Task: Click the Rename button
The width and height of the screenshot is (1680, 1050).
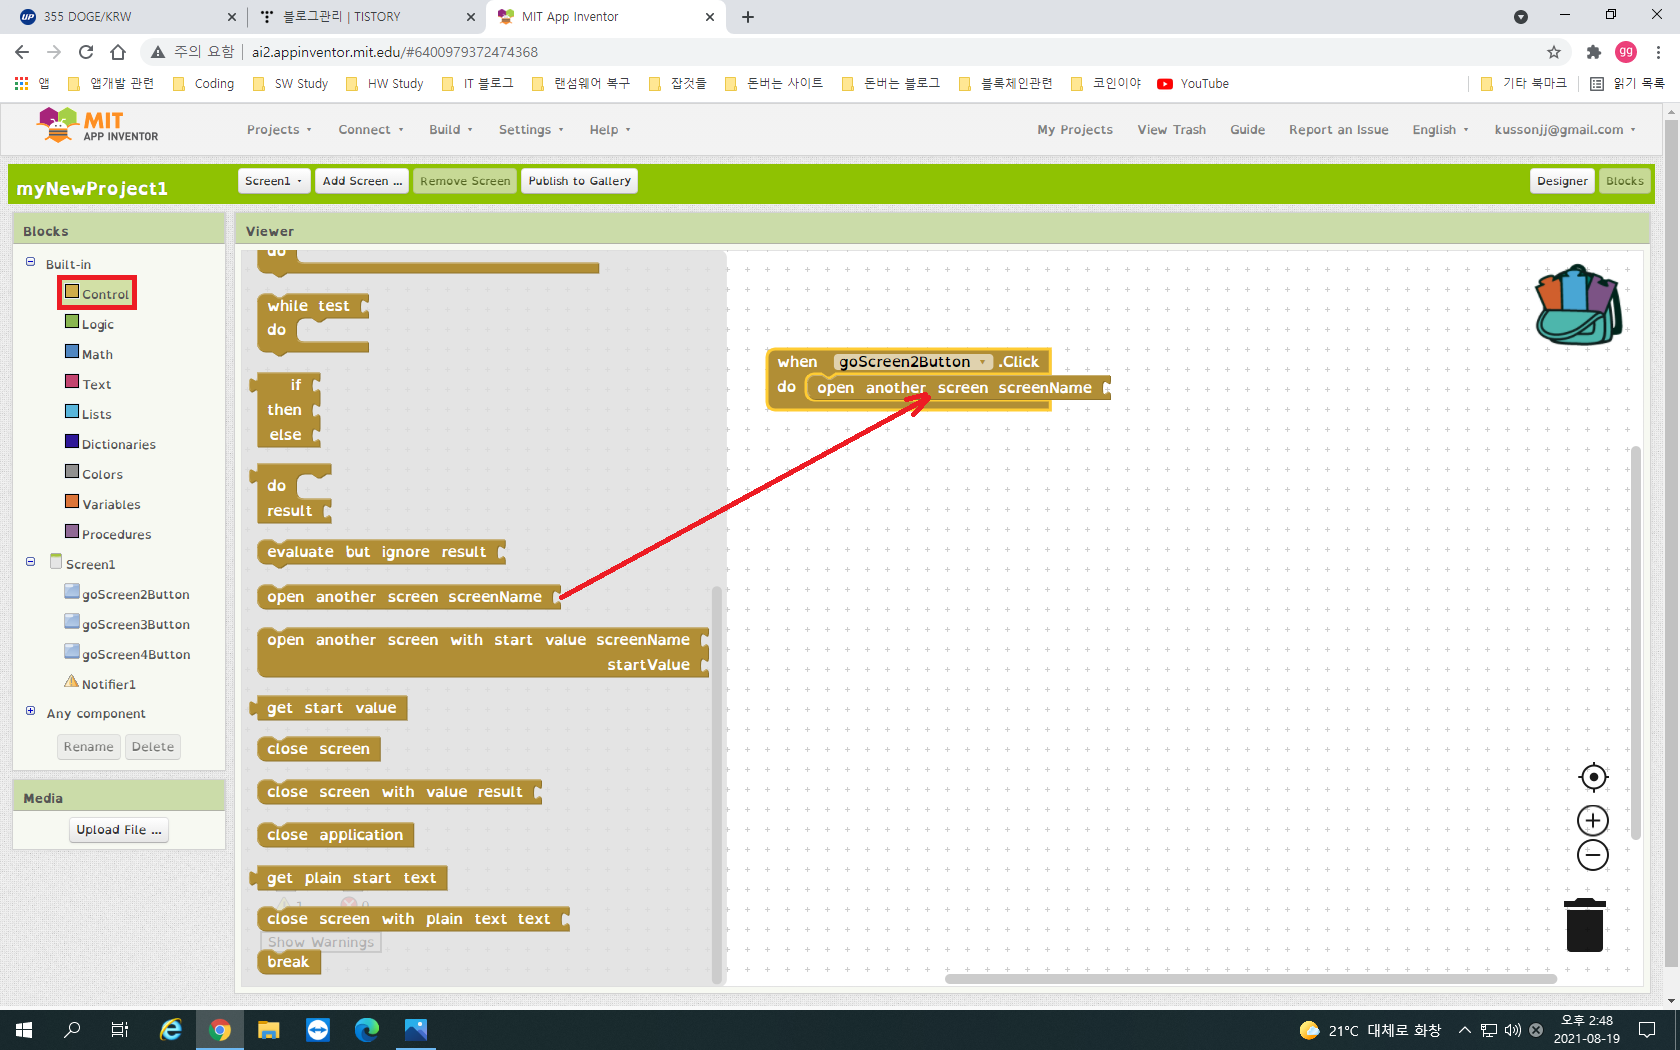Action: (x=89, y=747)
